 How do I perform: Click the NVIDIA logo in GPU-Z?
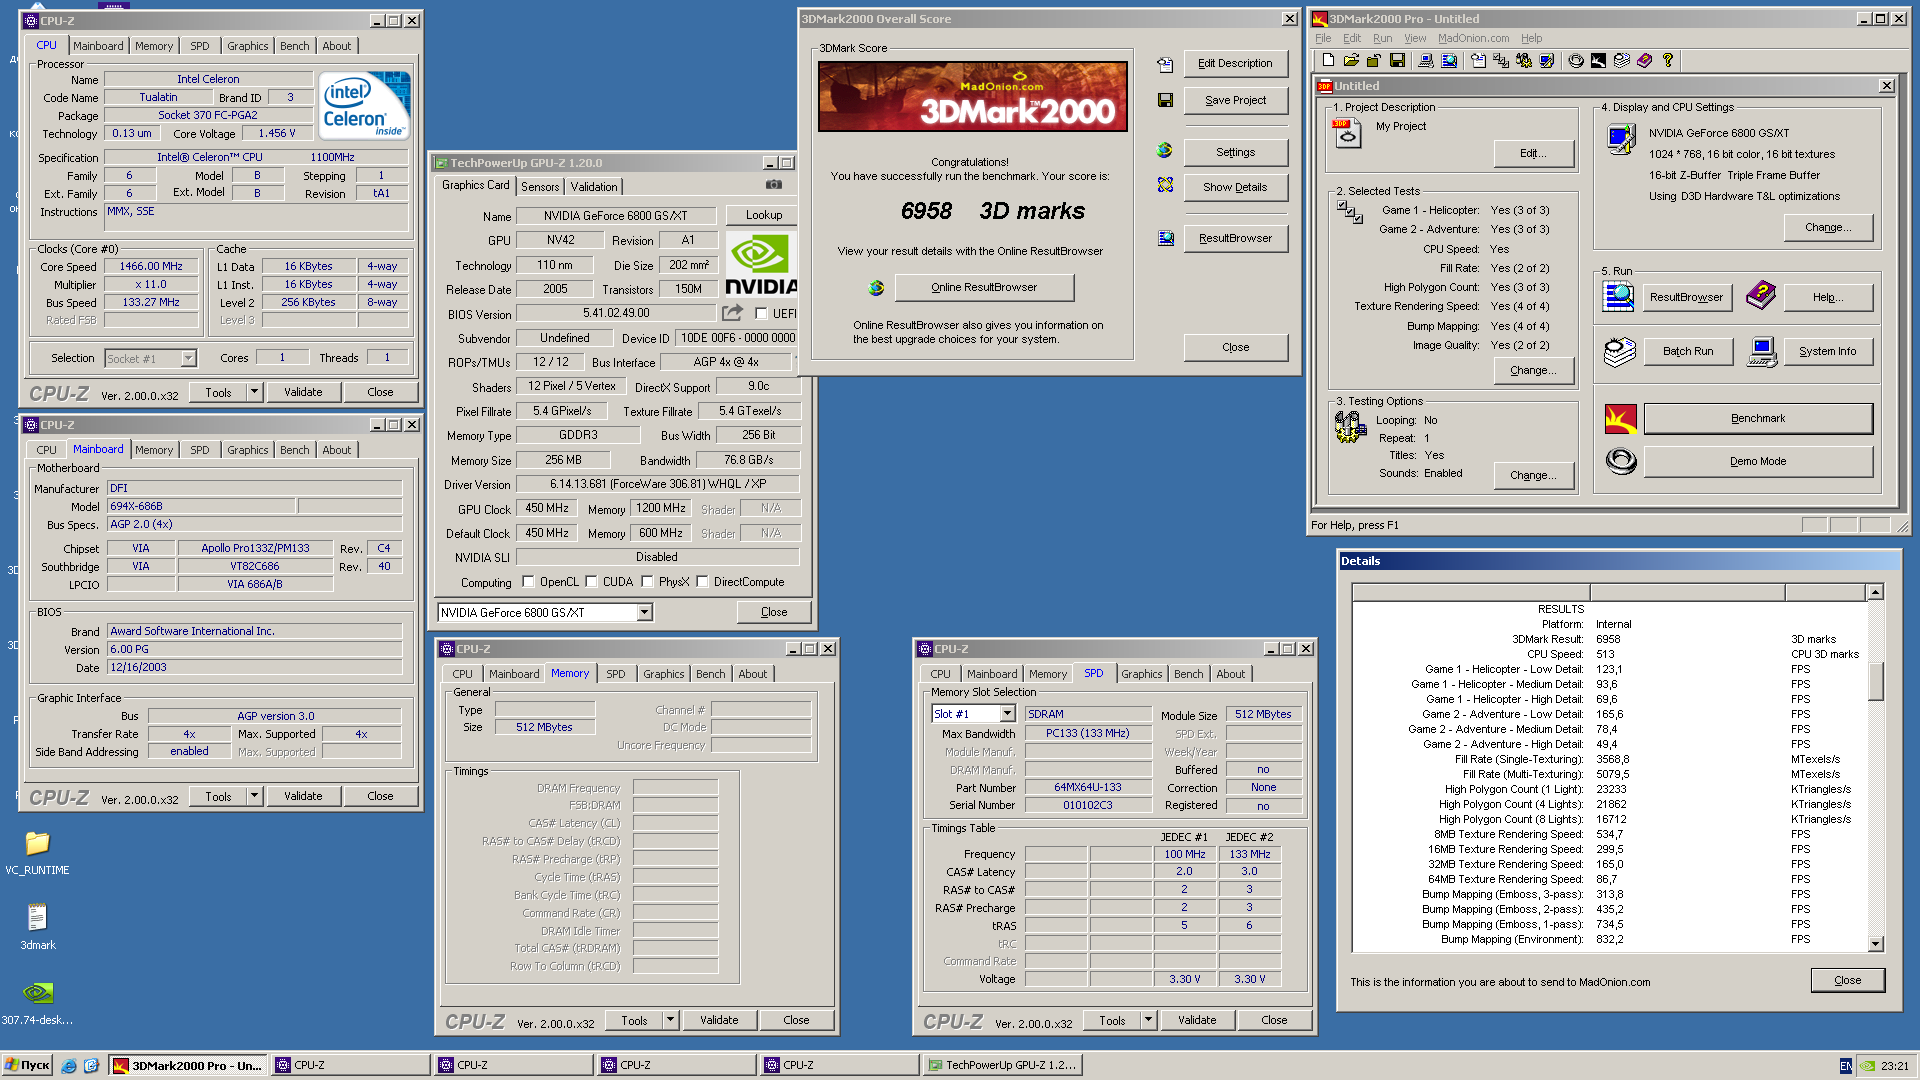point(761,264)
